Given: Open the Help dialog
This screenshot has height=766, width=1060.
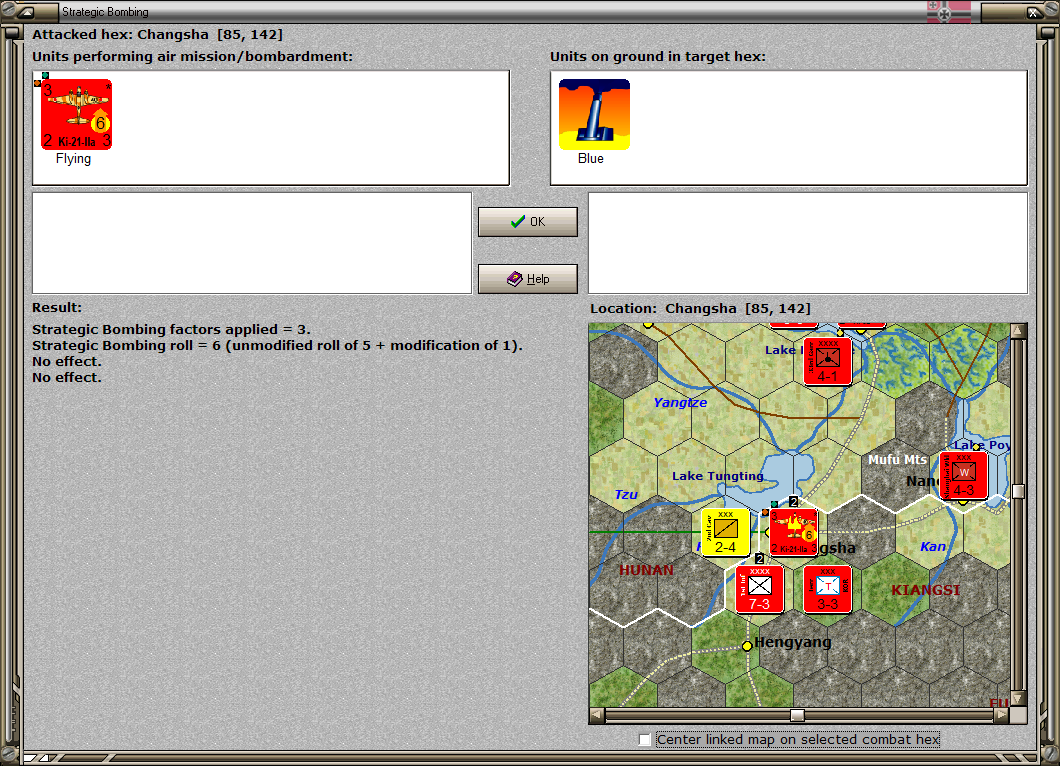Looking at the screenshot, I should tap(527, 278).
